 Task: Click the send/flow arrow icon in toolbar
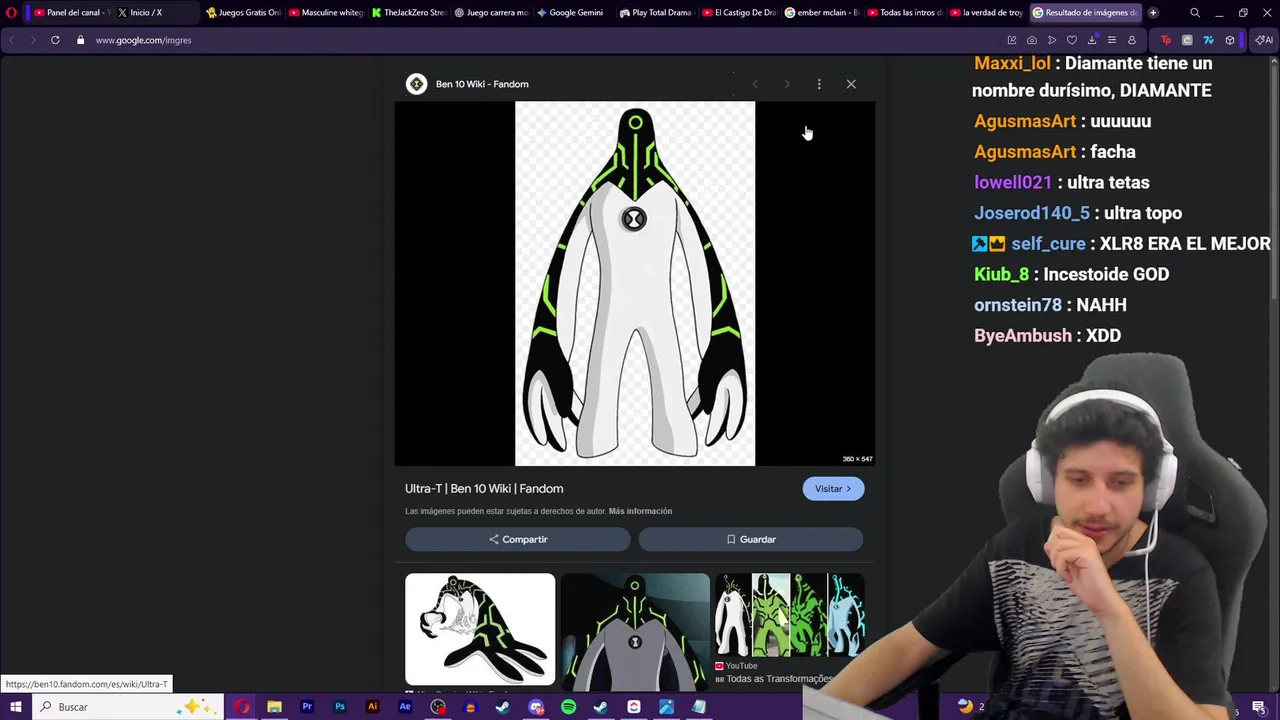1052,40
